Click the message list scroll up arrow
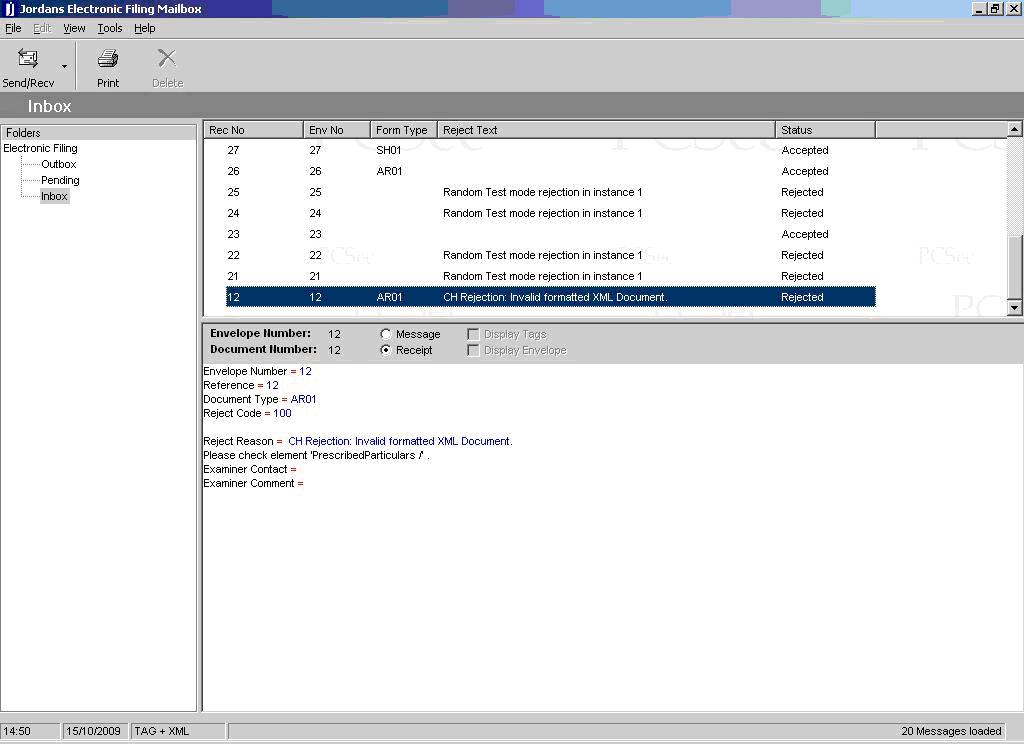Screen dimensions: 1024x744 point(1015,129)
